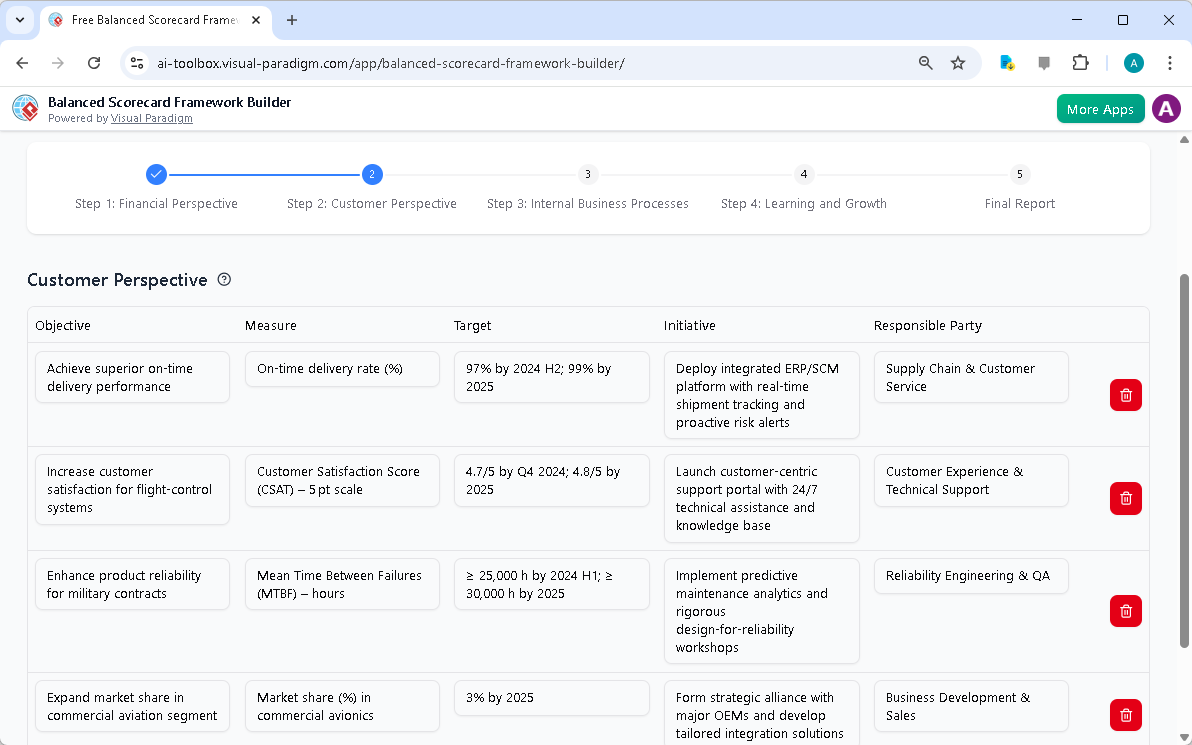Click the Balanced Scorecard Framework Builder logo
The image size is (1192, 745).
click(x=25, y=108)
